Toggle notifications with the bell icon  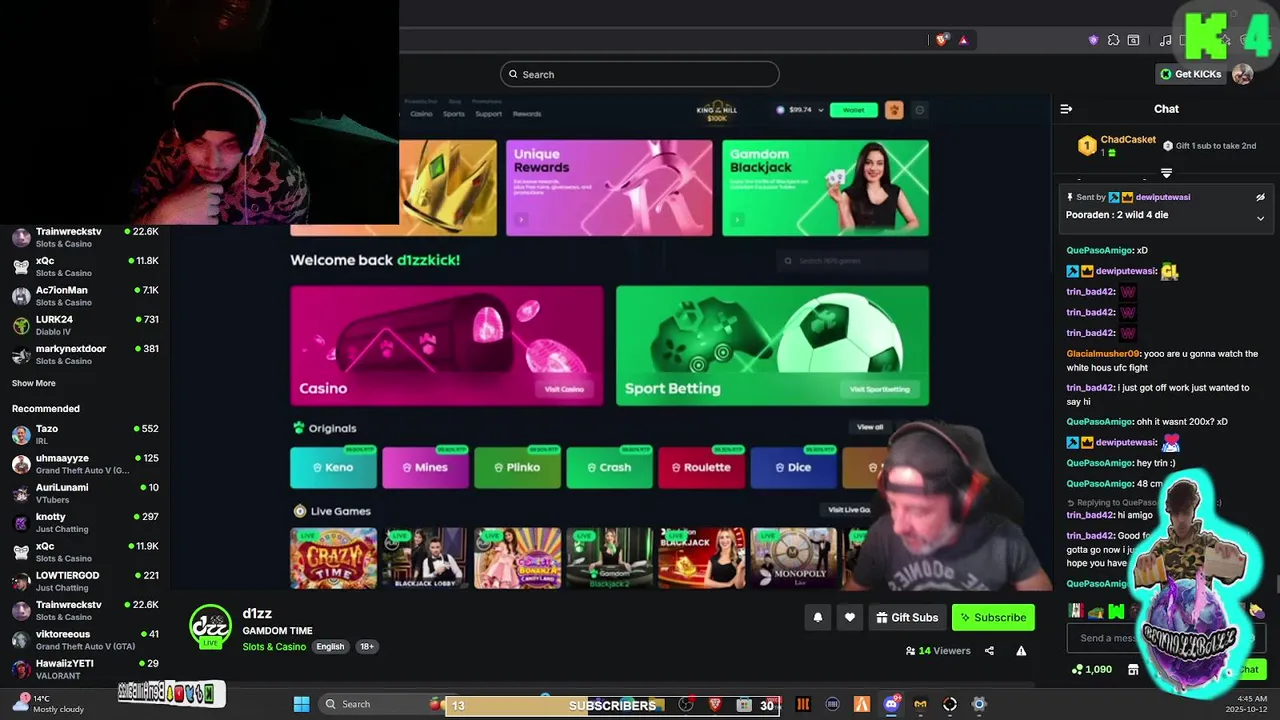[x=818, y=618]
